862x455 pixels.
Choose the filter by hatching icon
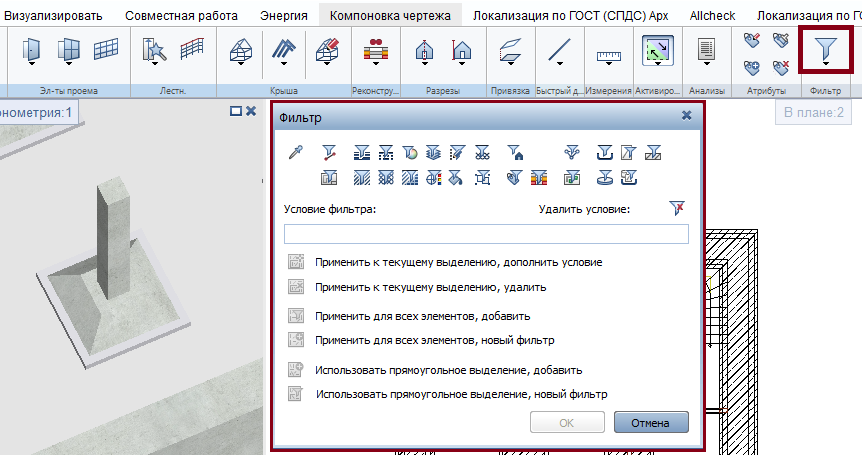click(362, 177)
